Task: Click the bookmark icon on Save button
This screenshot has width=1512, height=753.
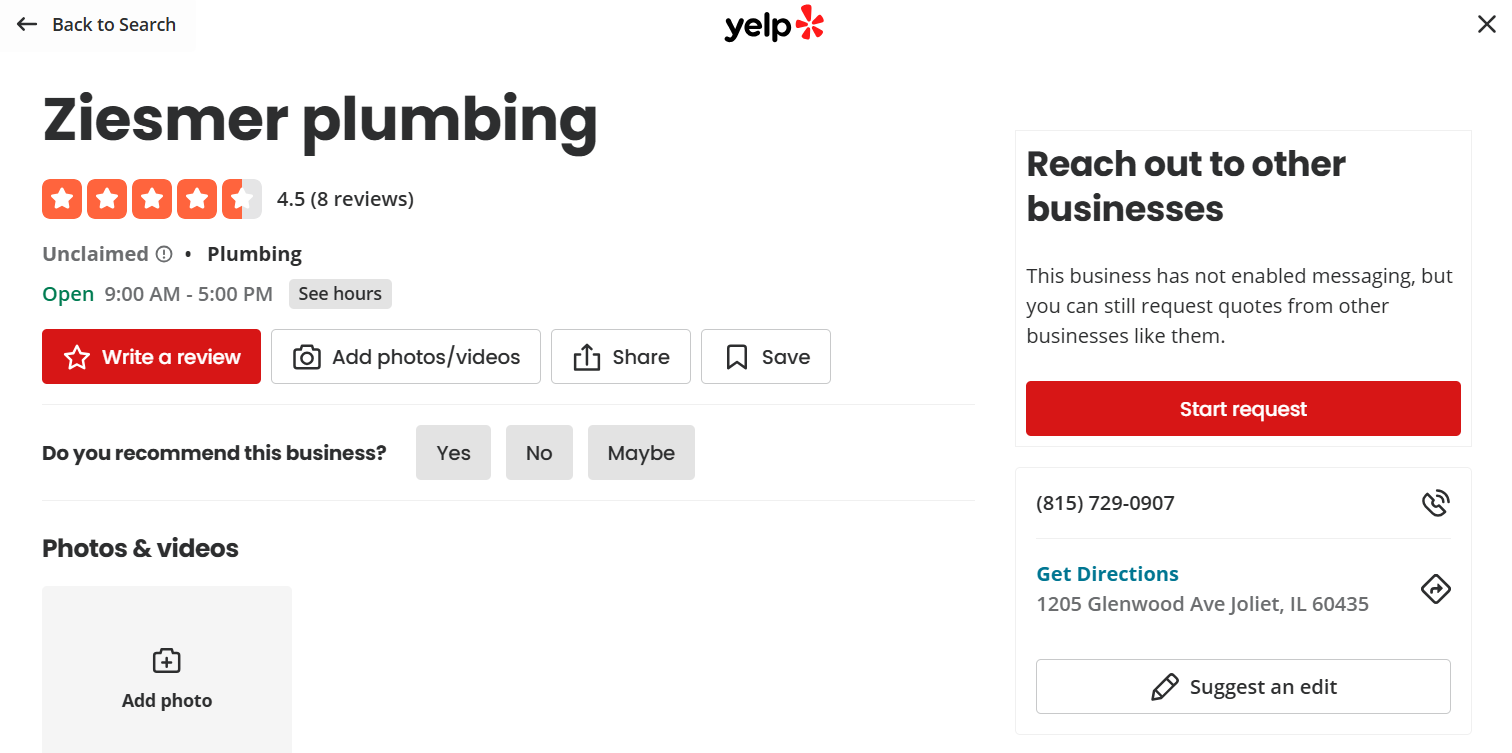Action: click(x=737, y=356)
